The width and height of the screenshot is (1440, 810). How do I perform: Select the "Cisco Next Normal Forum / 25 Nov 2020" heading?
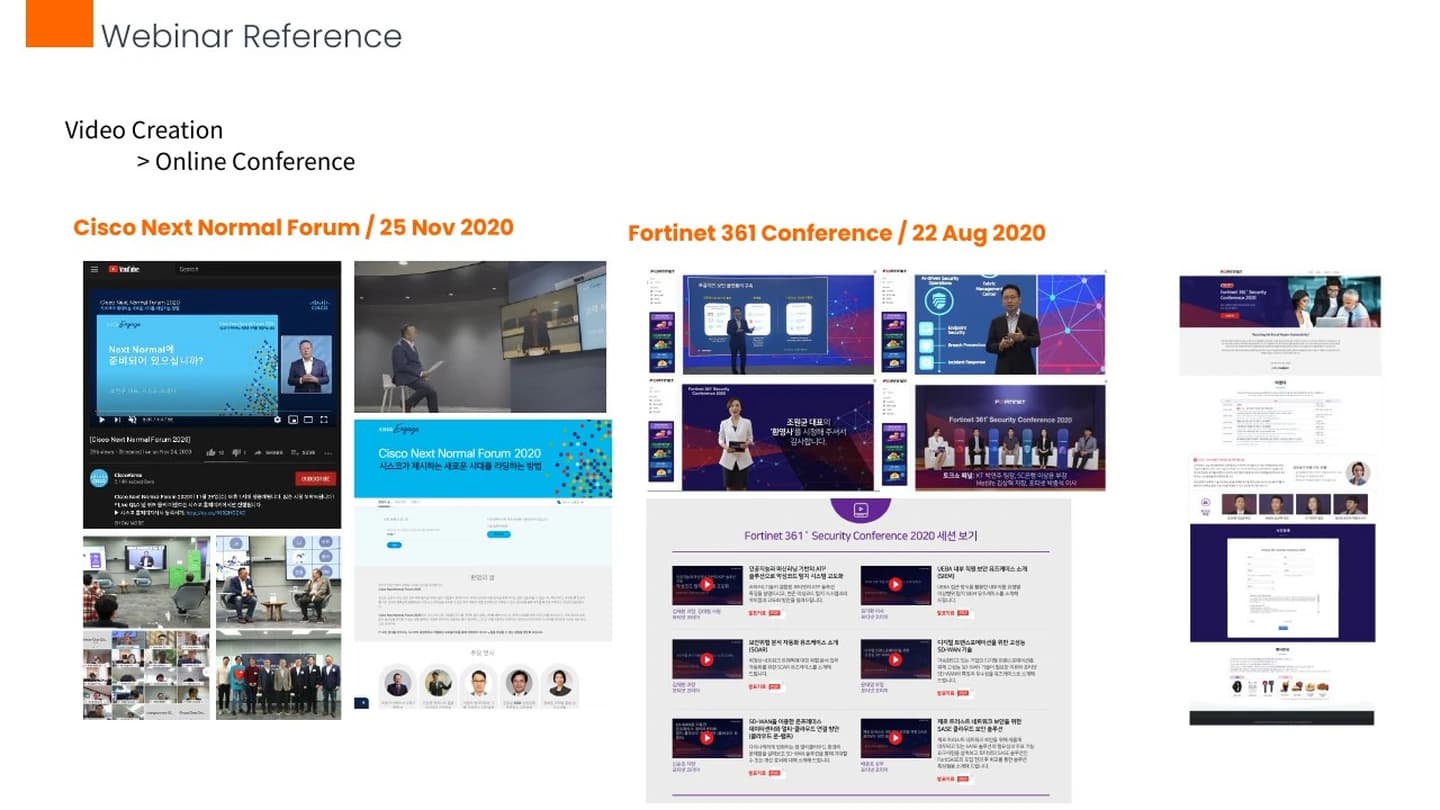click(293, 227)
